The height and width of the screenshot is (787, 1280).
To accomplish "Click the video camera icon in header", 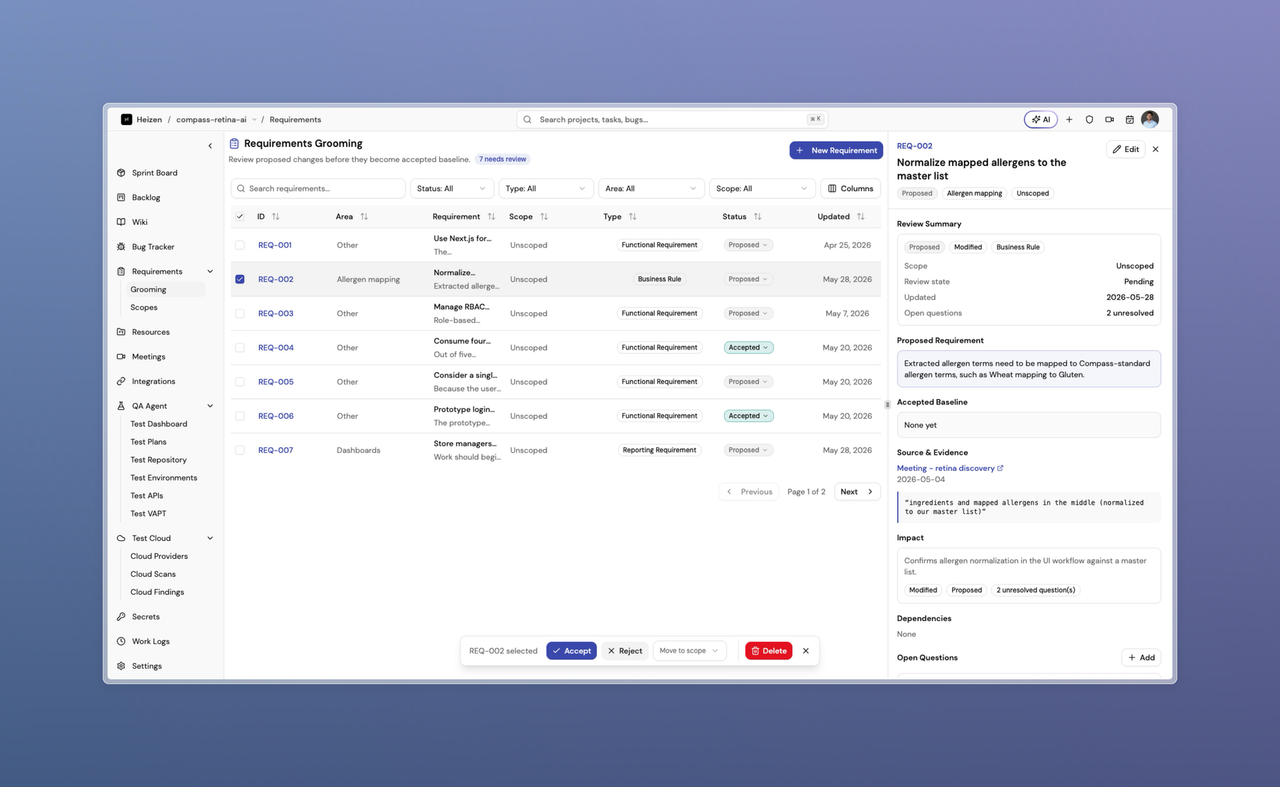I will [x=1109, y=119].
